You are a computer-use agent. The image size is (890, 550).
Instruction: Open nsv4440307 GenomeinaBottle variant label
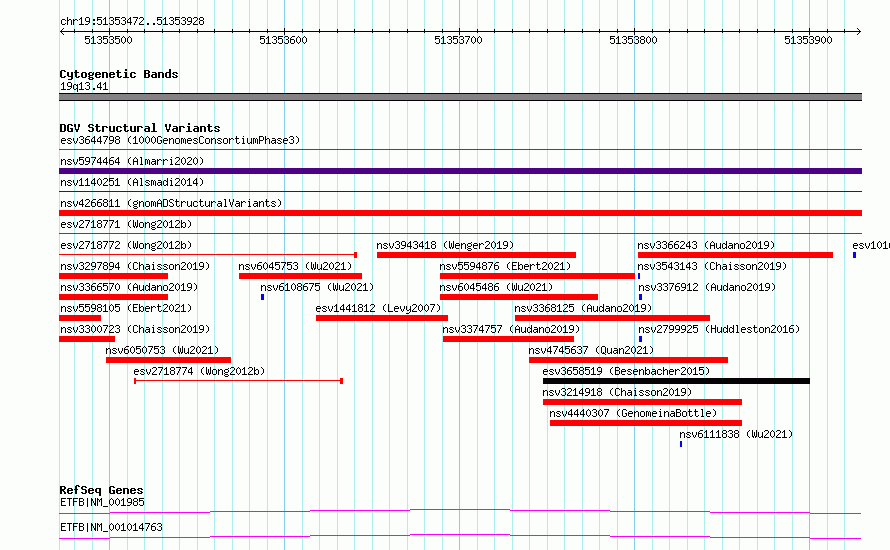tap(633, 413)
